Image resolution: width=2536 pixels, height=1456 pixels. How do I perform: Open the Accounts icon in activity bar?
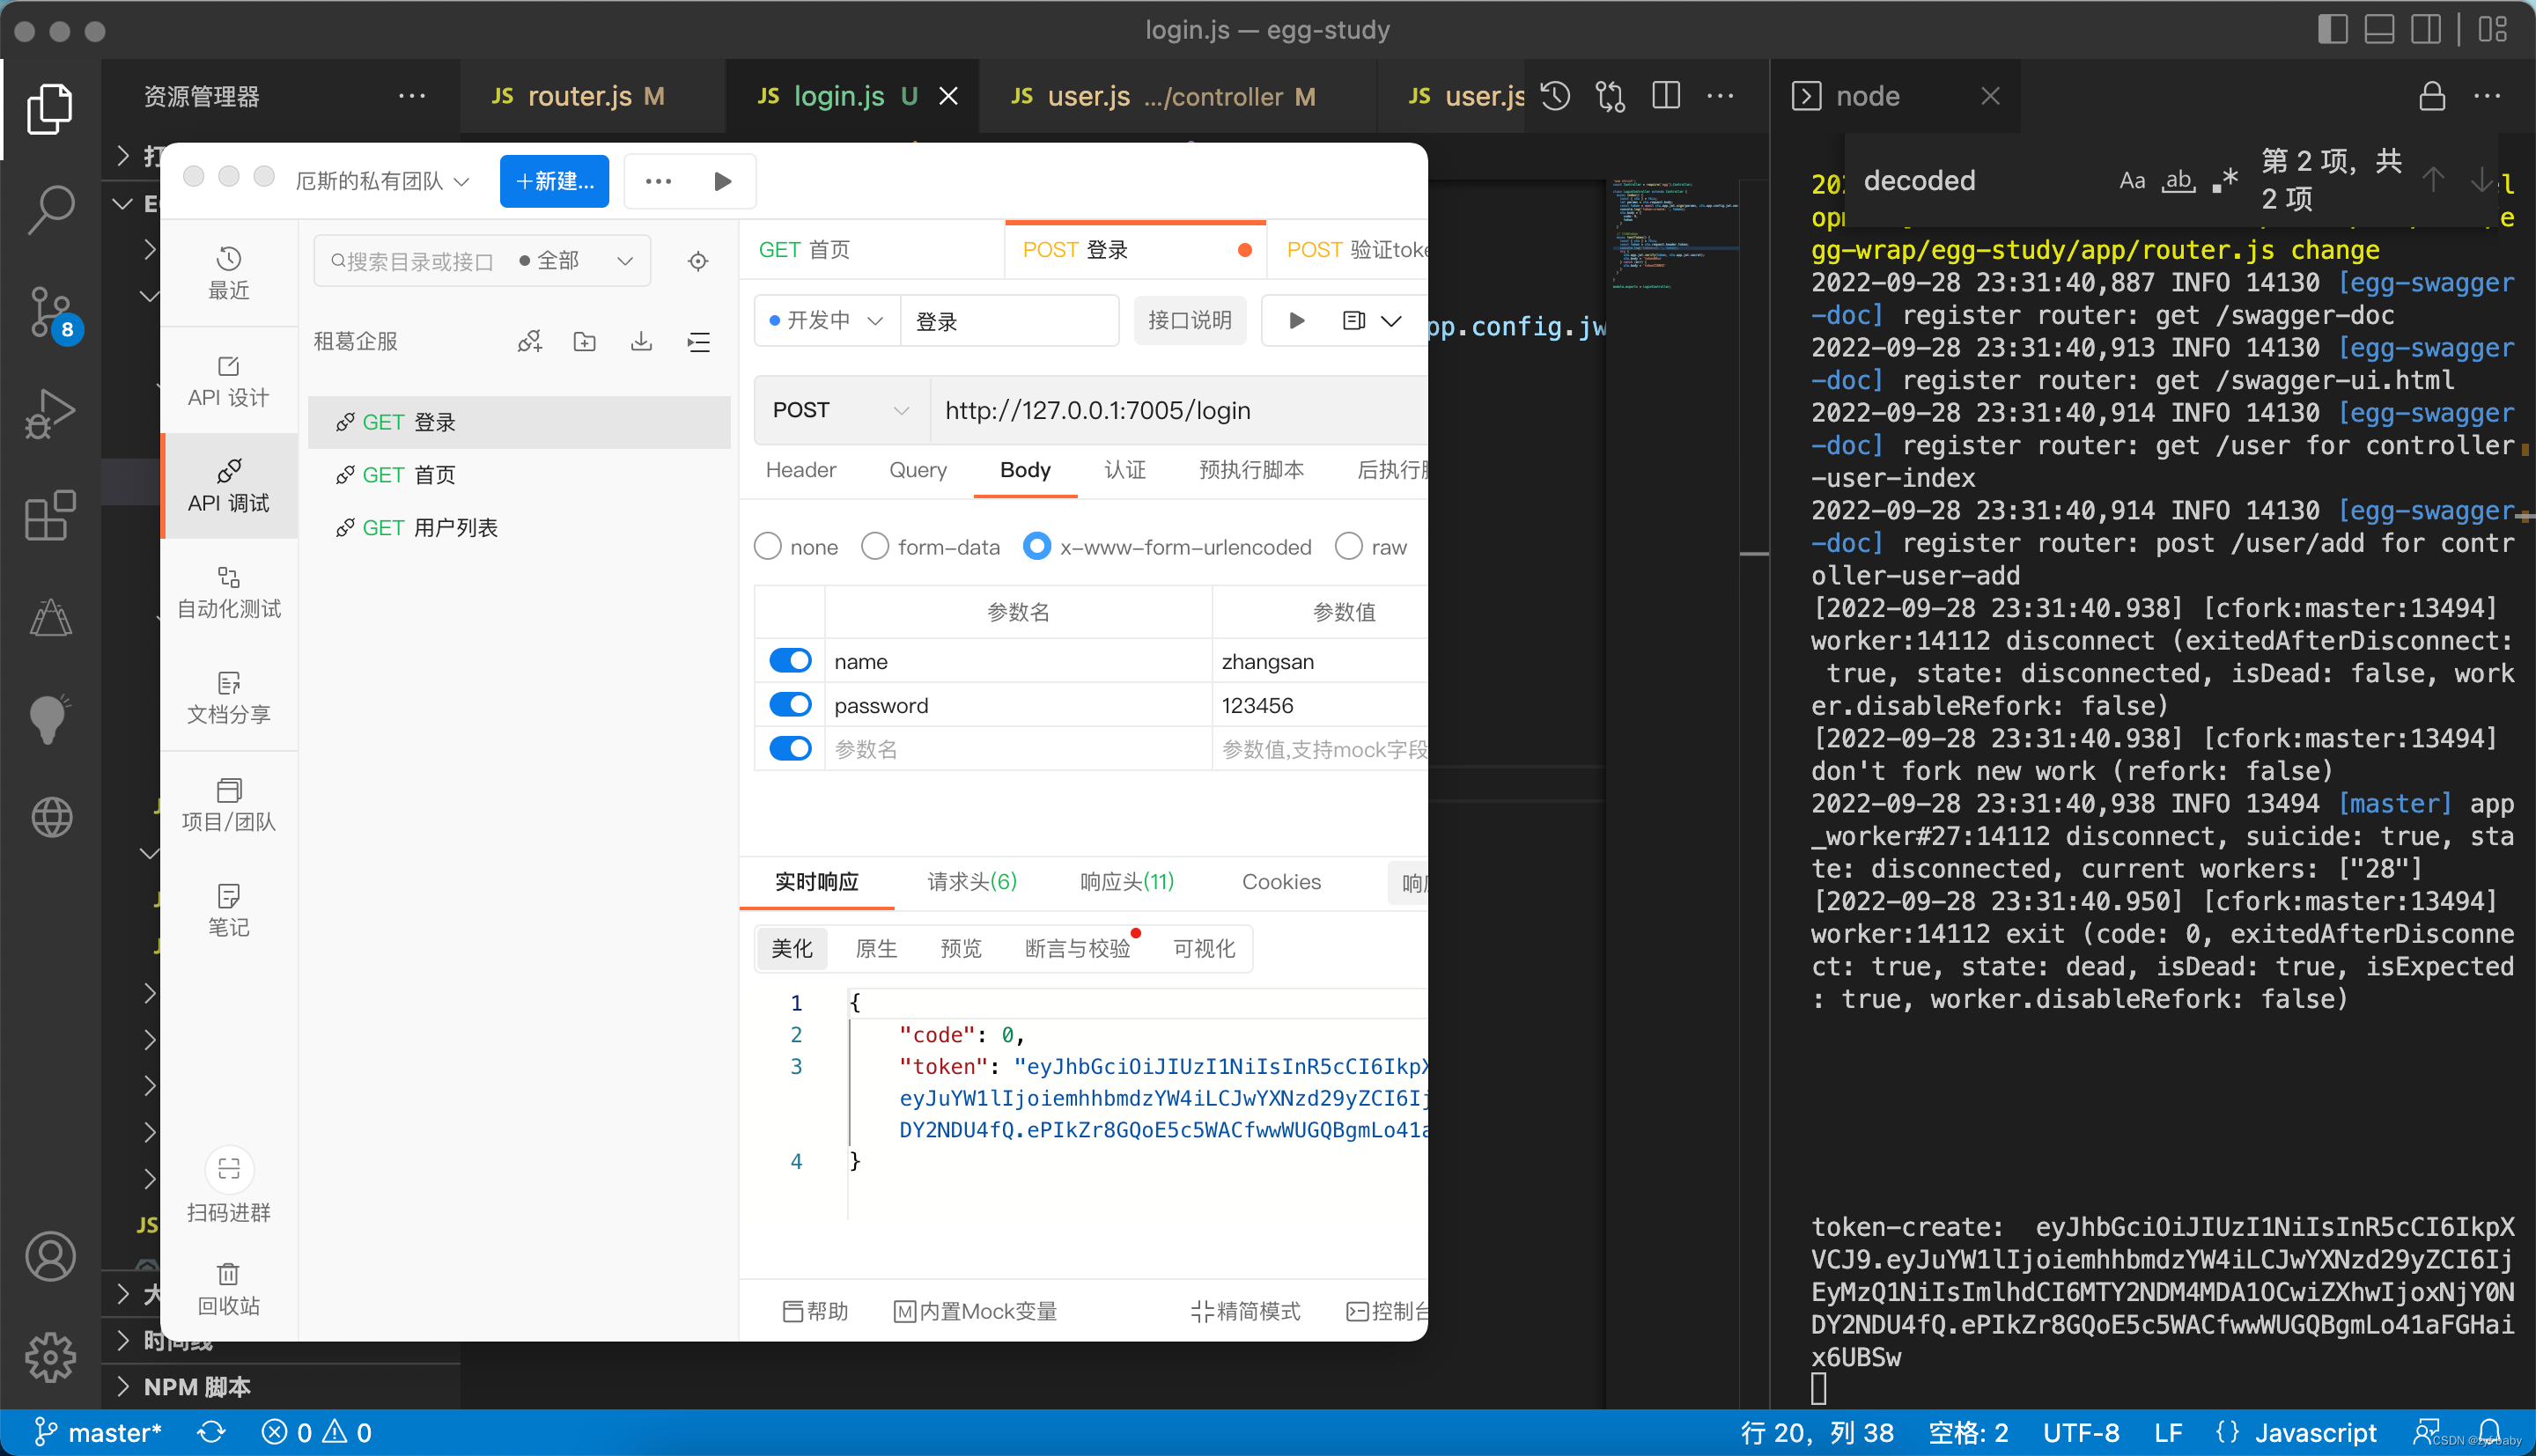(x=50, y=1256)
